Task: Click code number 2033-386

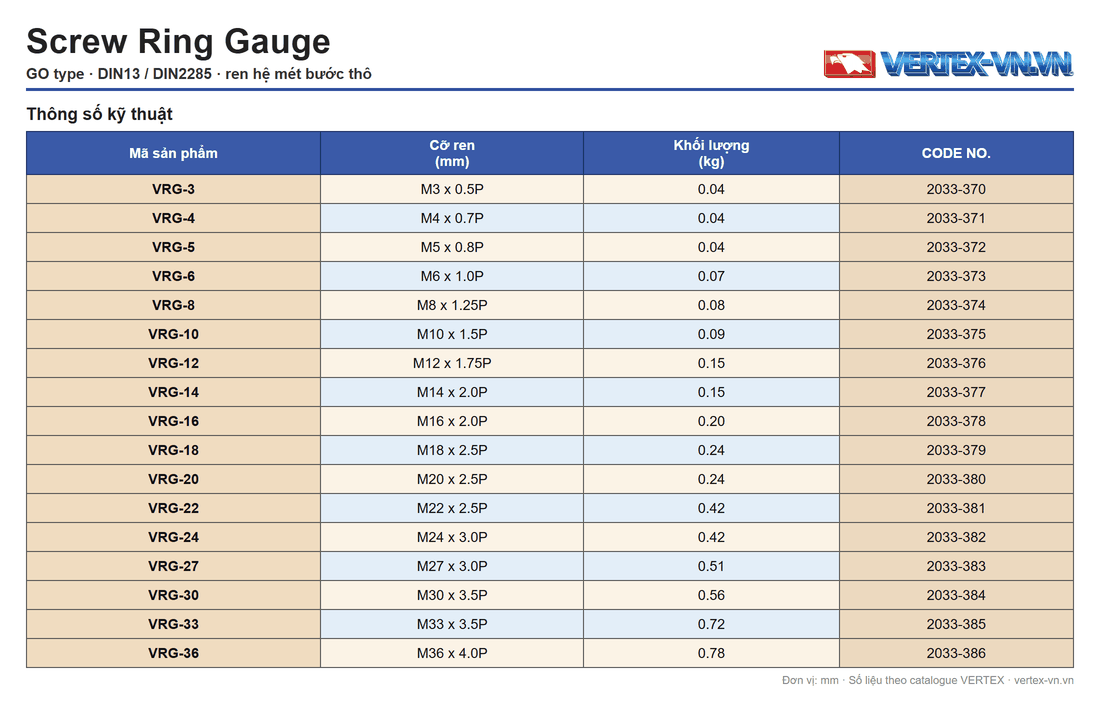Action: pos(956,653)
